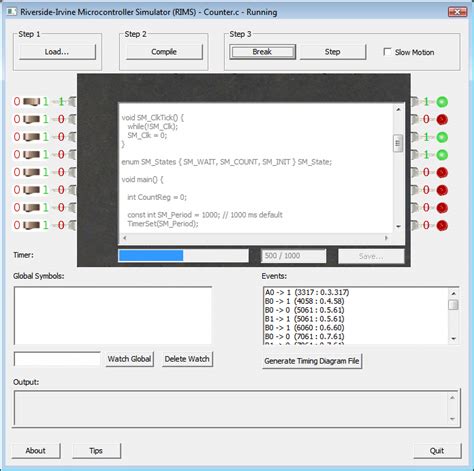
Task: Click the code editor's vertical scrollbar thumb
Action: [x=398, y=143]
